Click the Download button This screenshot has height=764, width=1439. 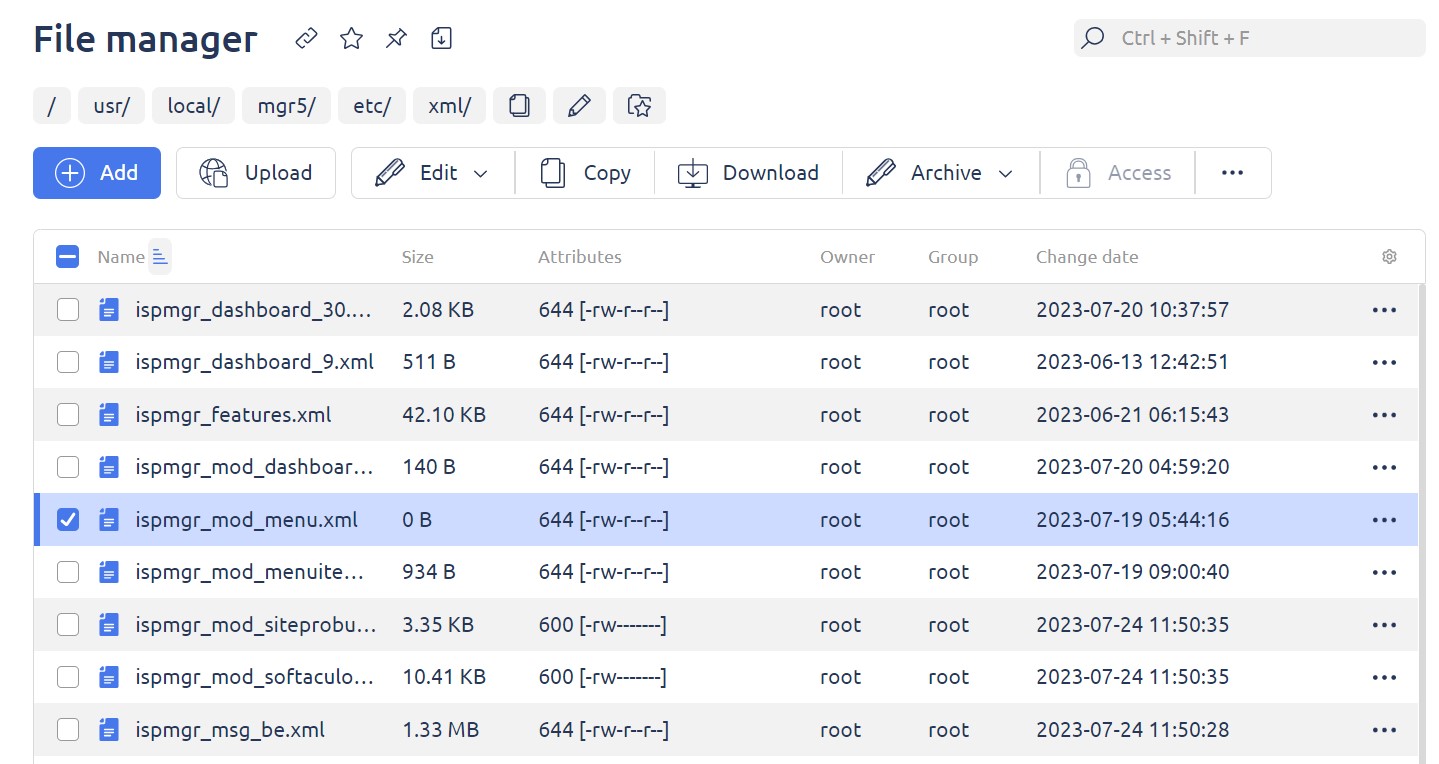[x=748, y=173]
